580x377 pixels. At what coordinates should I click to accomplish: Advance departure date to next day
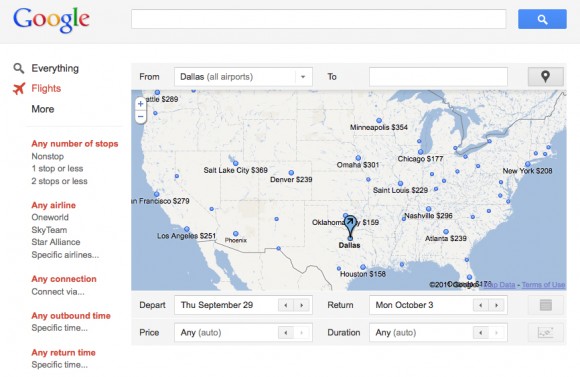click(x=301, y=305)
